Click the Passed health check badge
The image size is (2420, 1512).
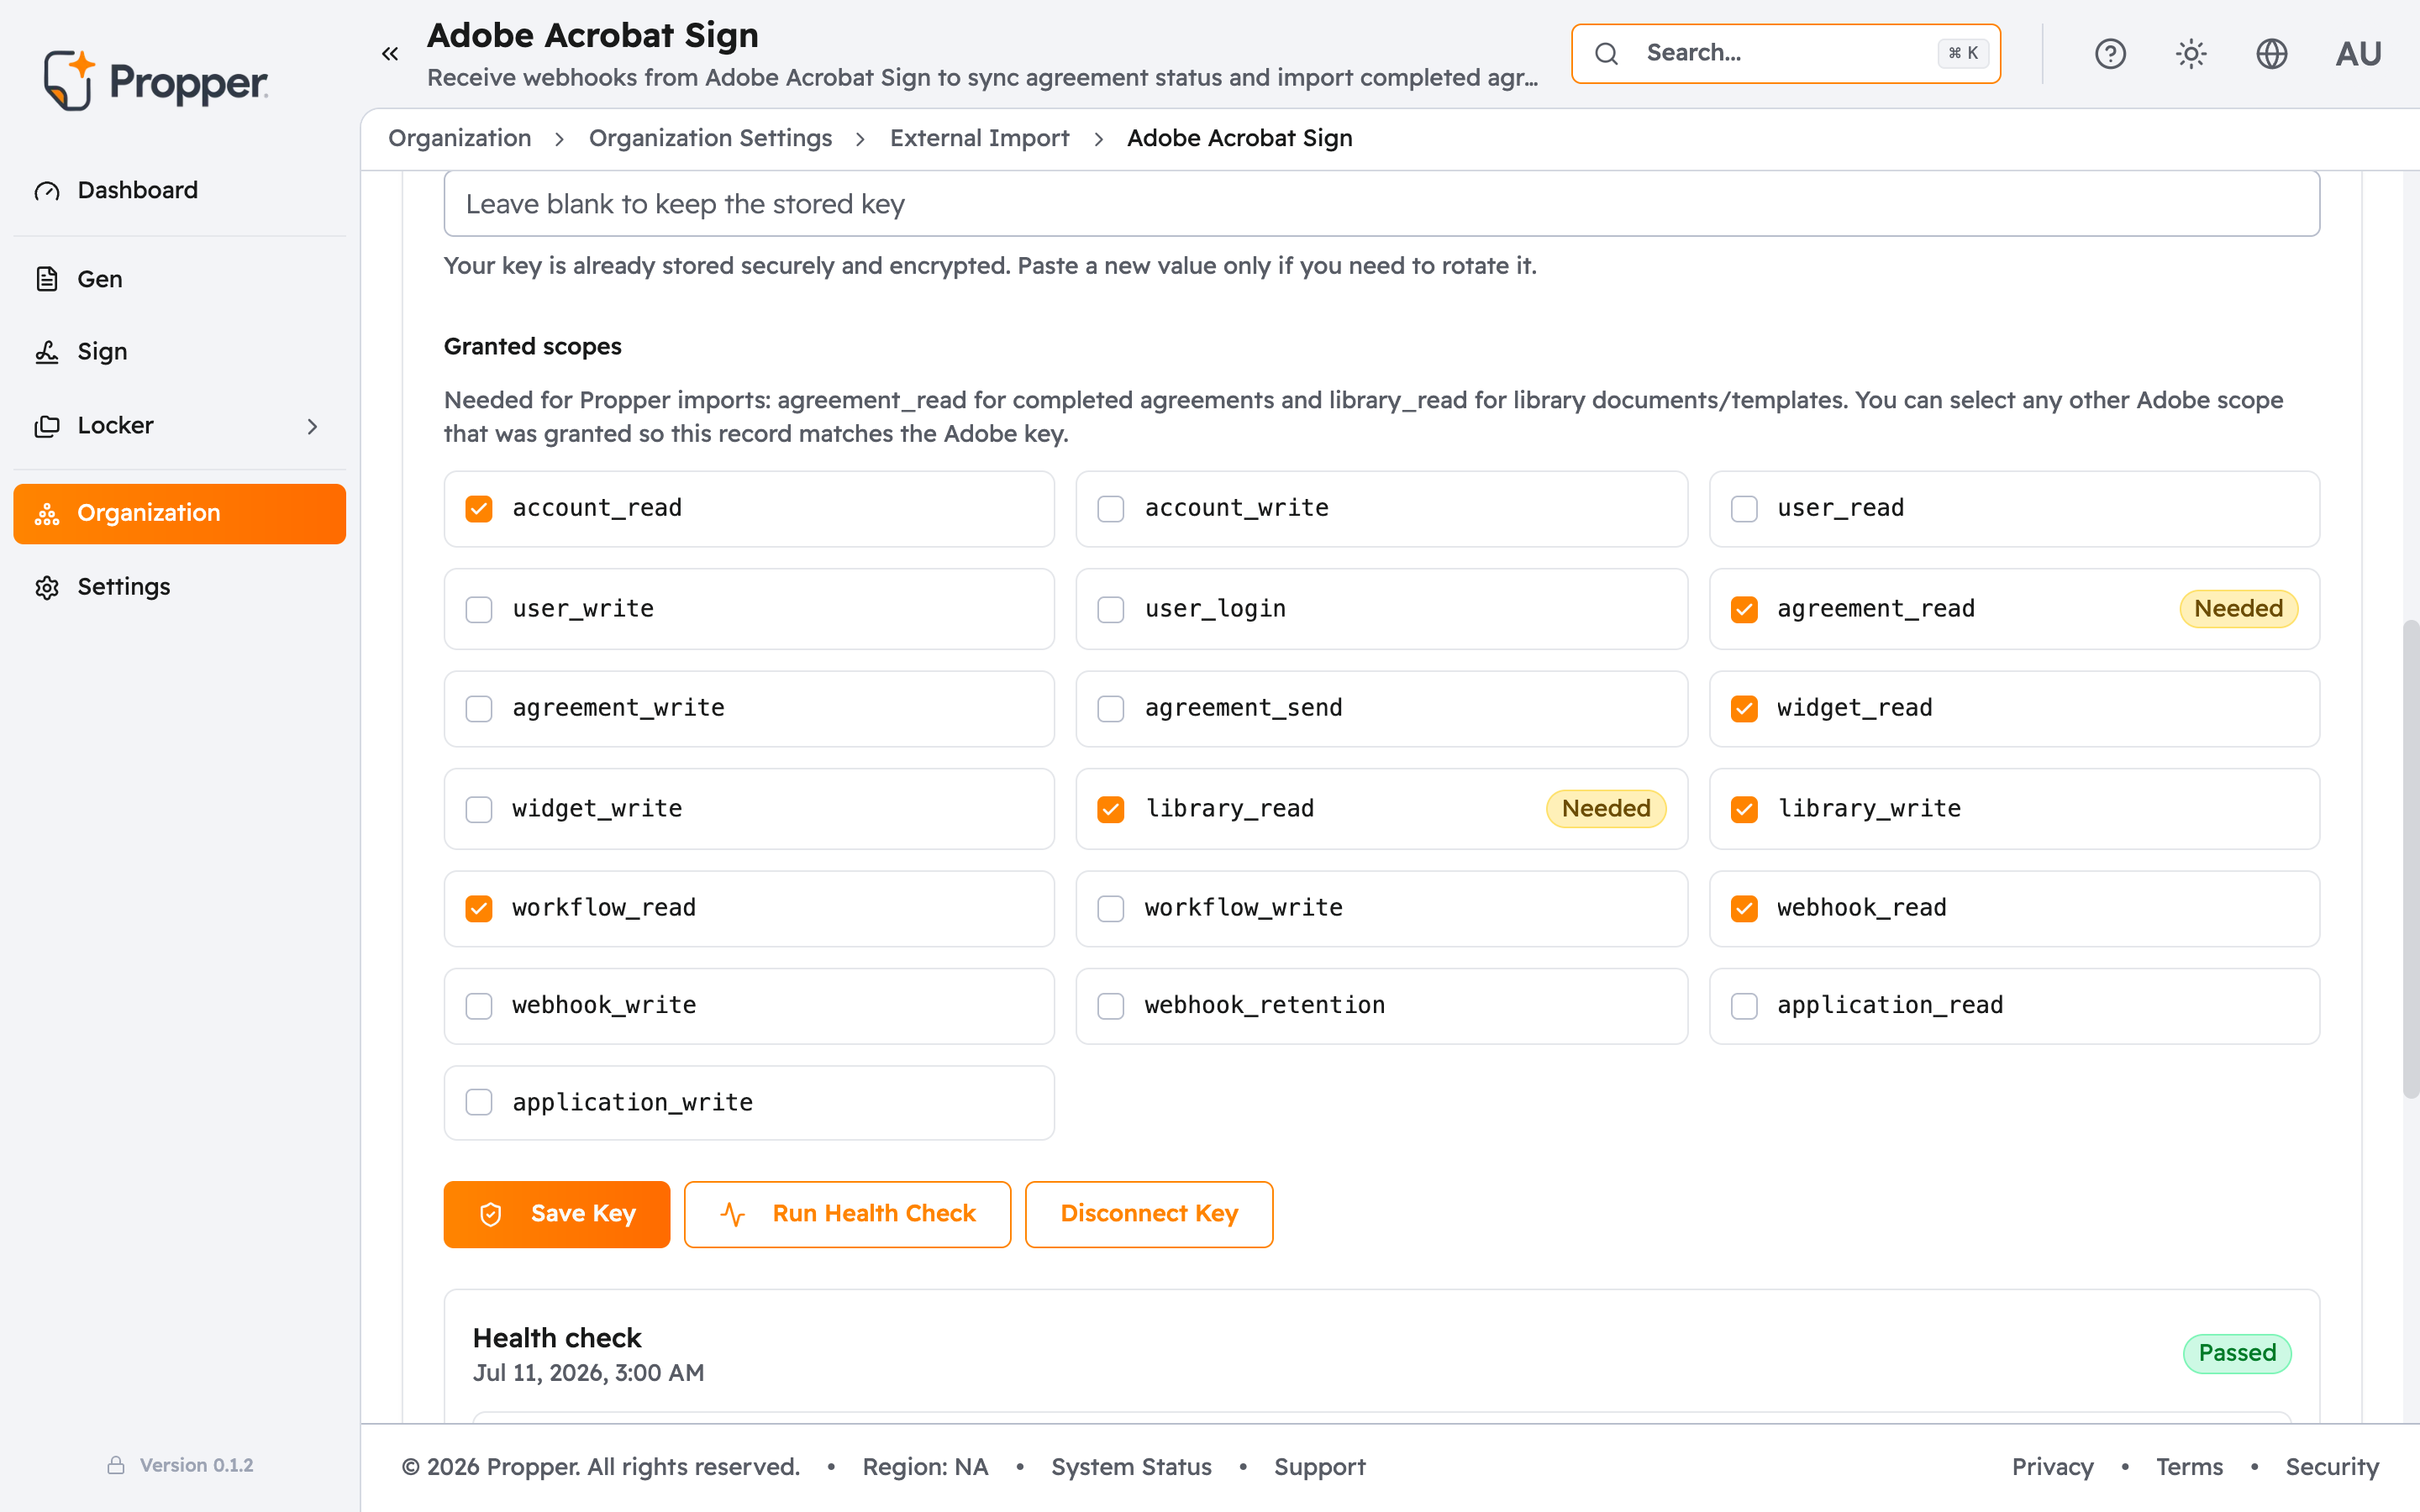coord(2237,1353)
